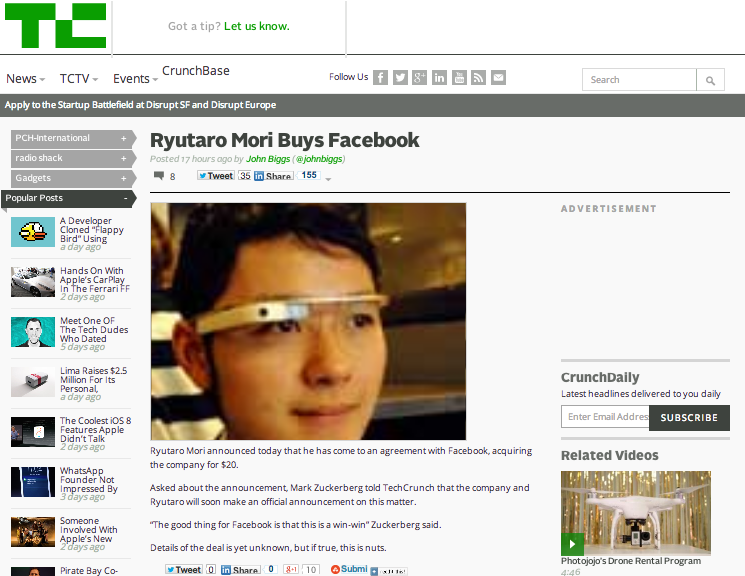Screen dimensions: 745x576
Task: Click the search magnifier button
Action: pyautogui.click(x=710, y=80)
